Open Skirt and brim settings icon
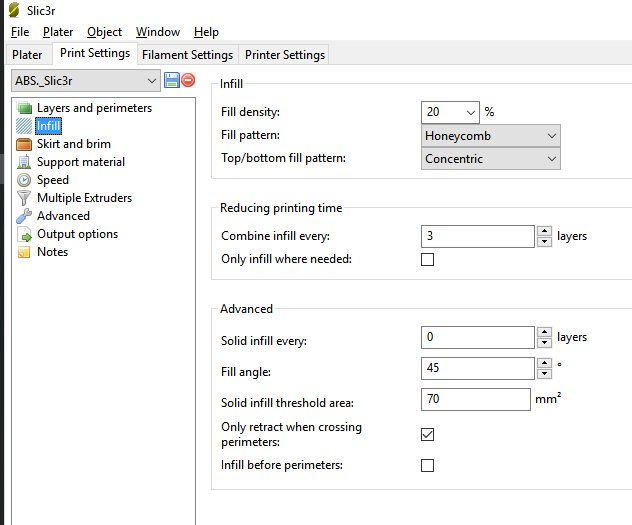The height and width of the screenshot is (525, 632). click(x=25, y=144)
